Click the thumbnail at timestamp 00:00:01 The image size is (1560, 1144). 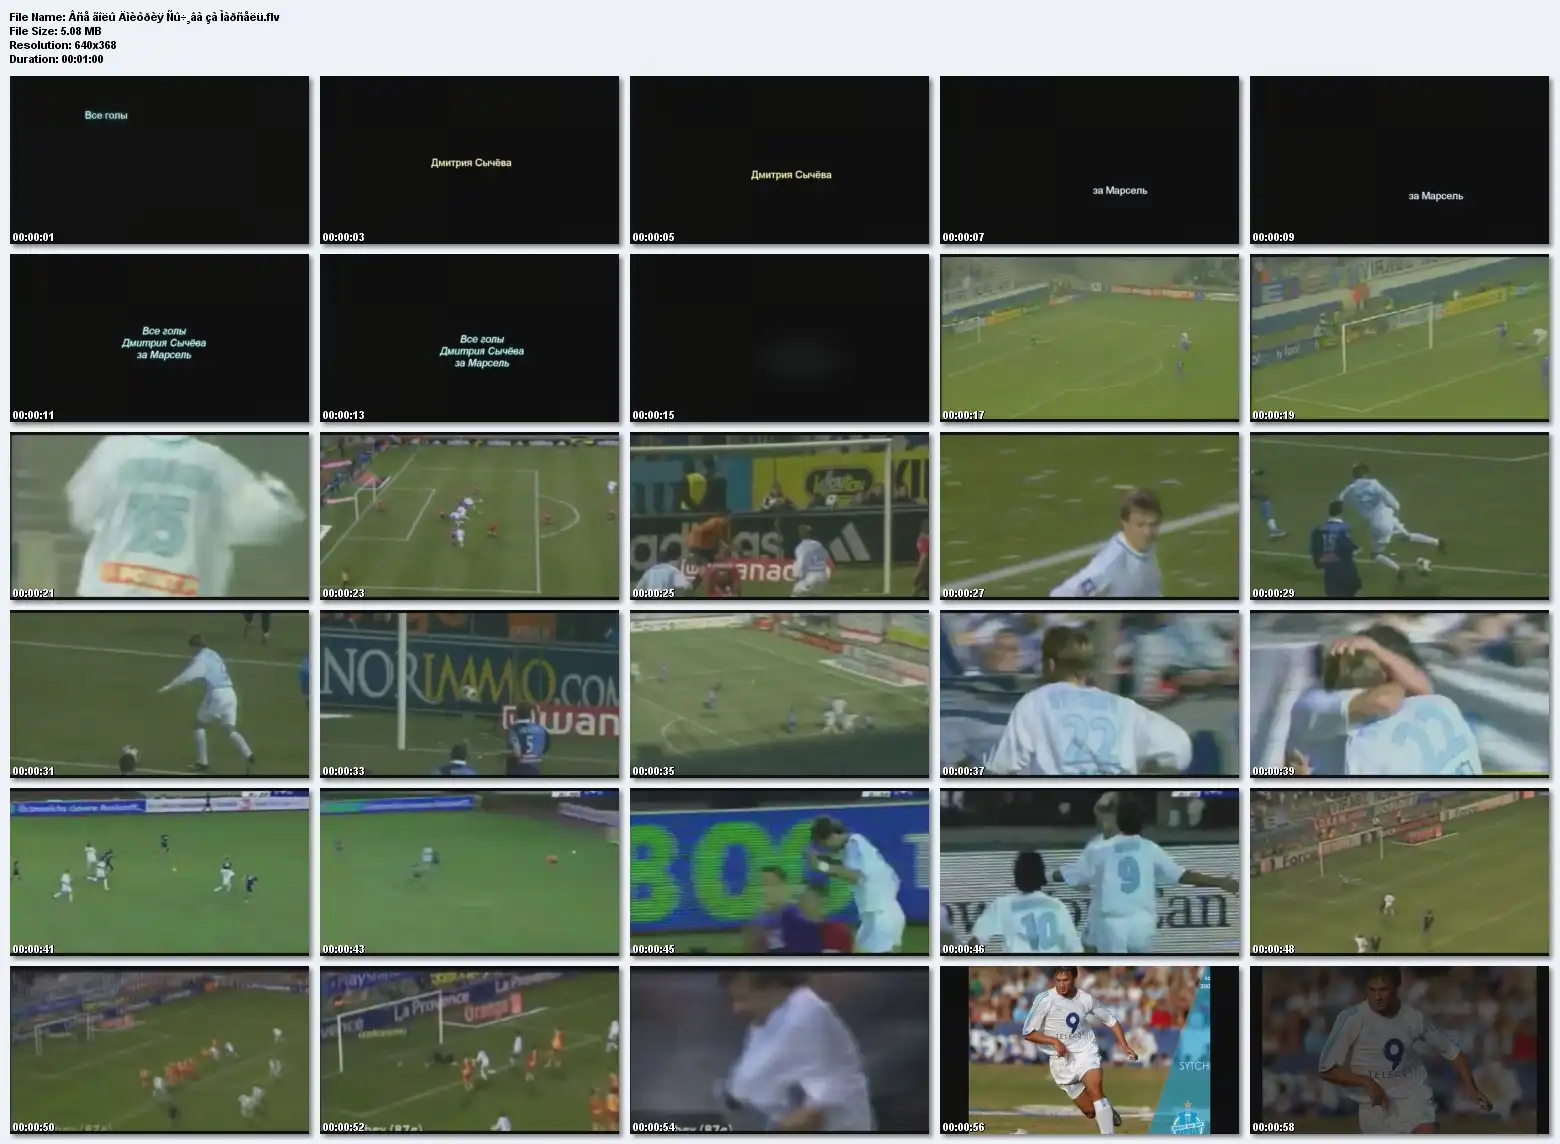pos(159,160)
